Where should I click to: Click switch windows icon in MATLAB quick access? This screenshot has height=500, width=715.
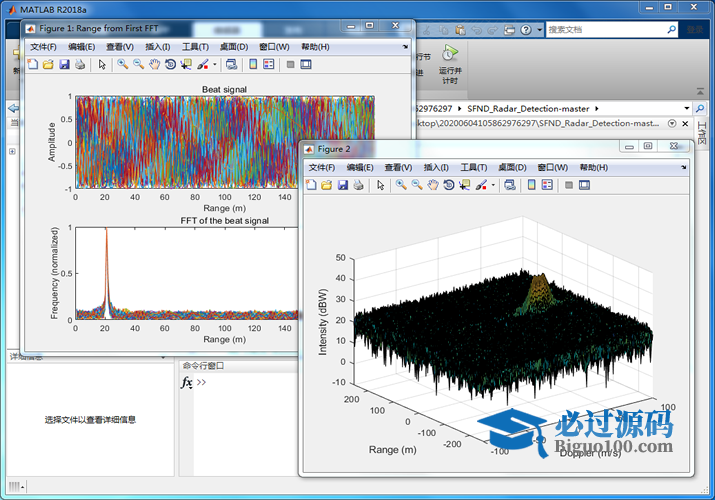(509, 30)
